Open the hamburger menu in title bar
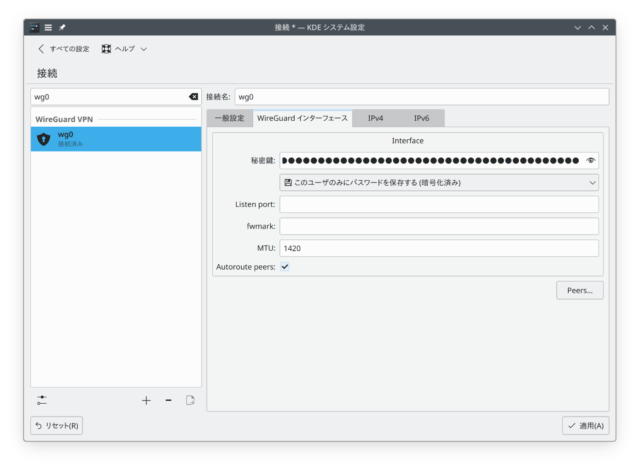 click(x=48, y=27)
